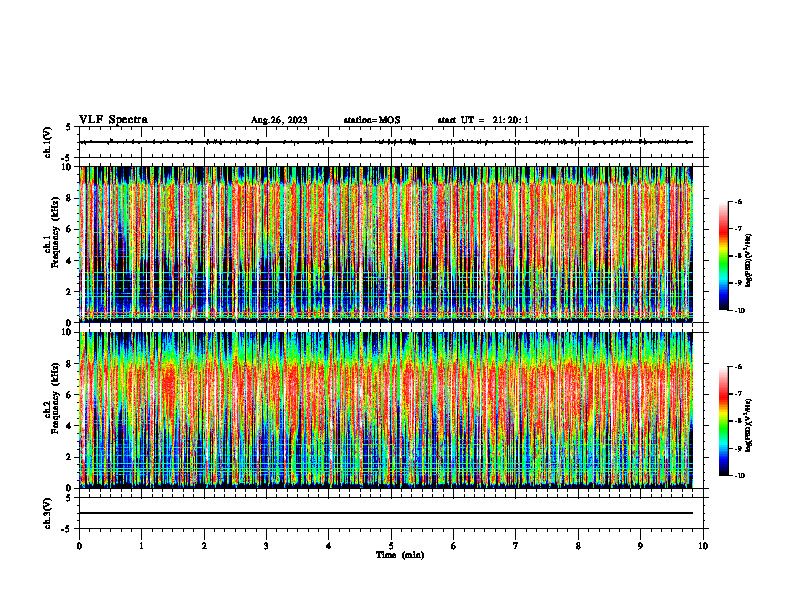Click the flat ch.3 voltage trace line
Screen dimensions: 792x612
(x=386, y=513)
